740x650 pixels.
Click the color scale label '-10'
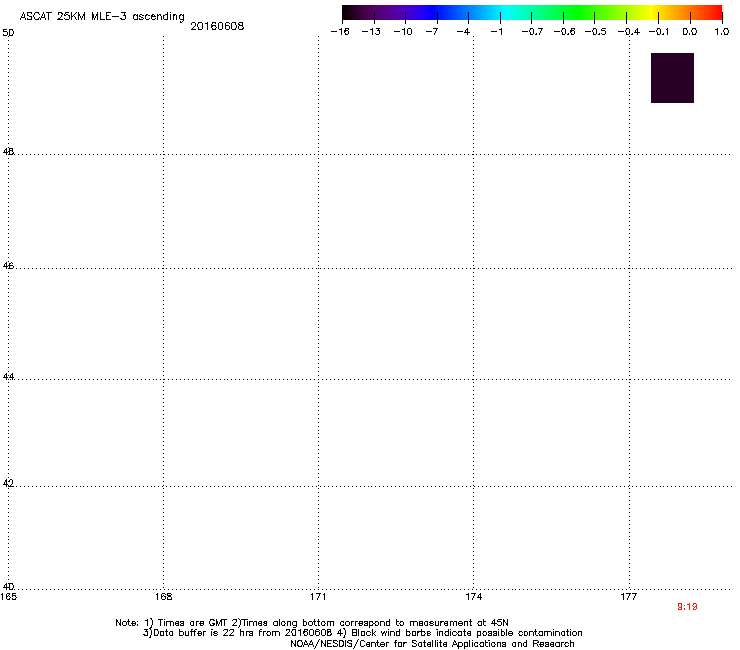pyautogui.click(x=403, y=32)
